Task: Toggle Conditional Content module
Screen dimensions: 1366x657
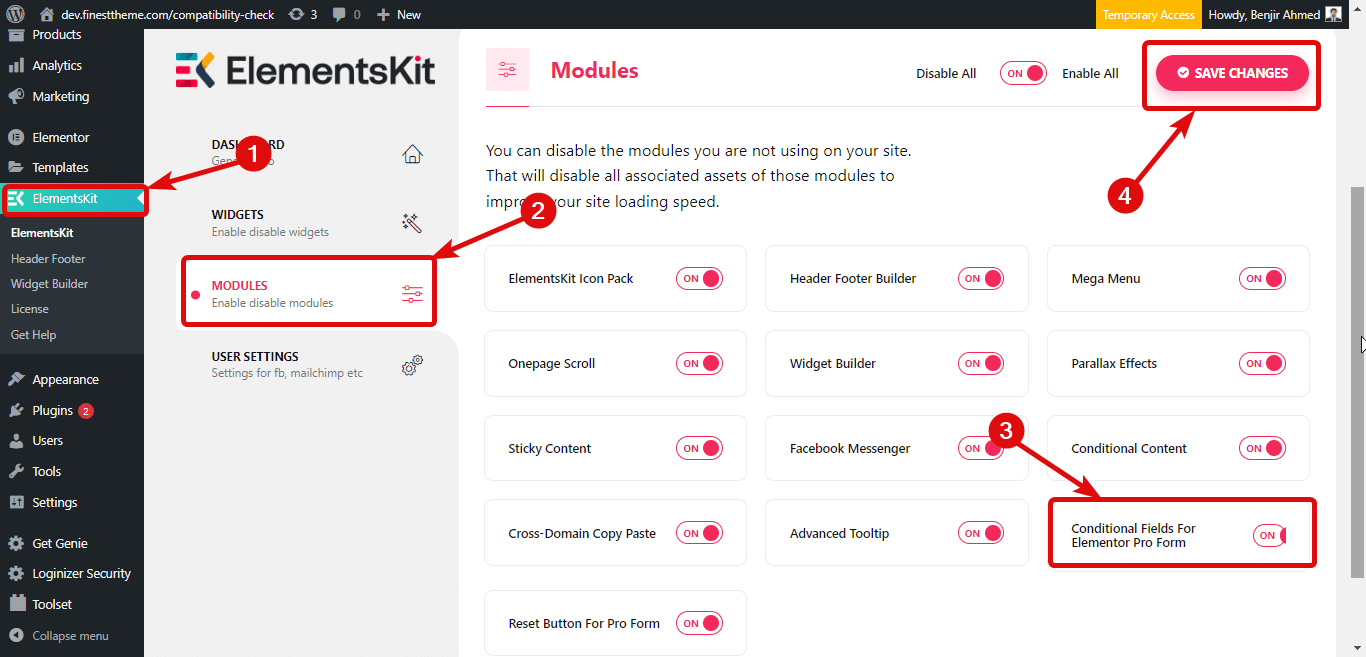Action: (1262, 449)
